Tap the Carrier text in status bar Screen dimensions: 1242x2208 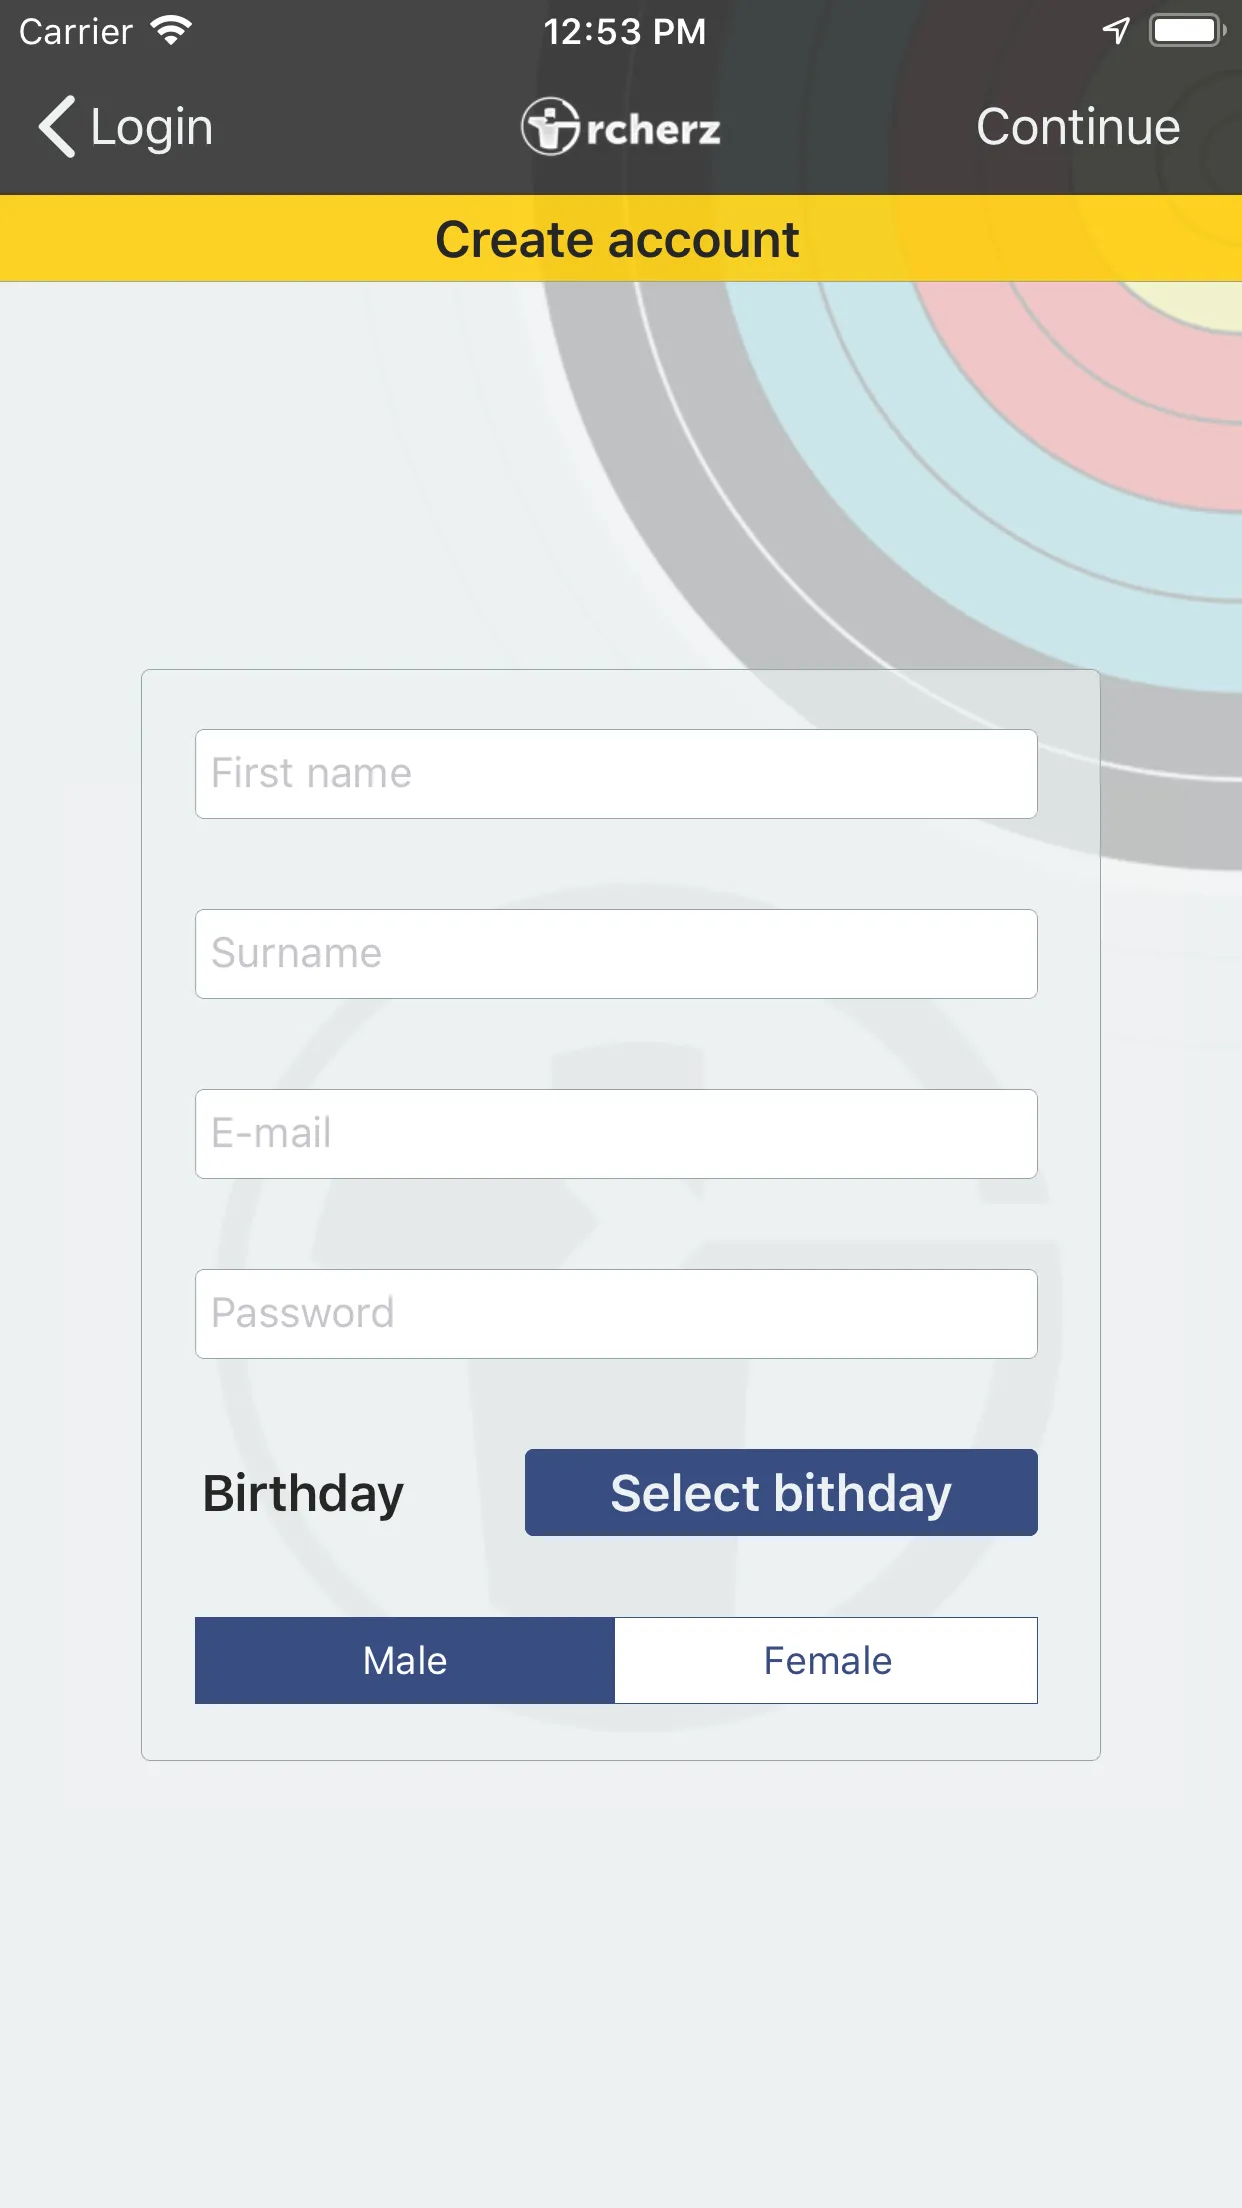pos(76,32)
